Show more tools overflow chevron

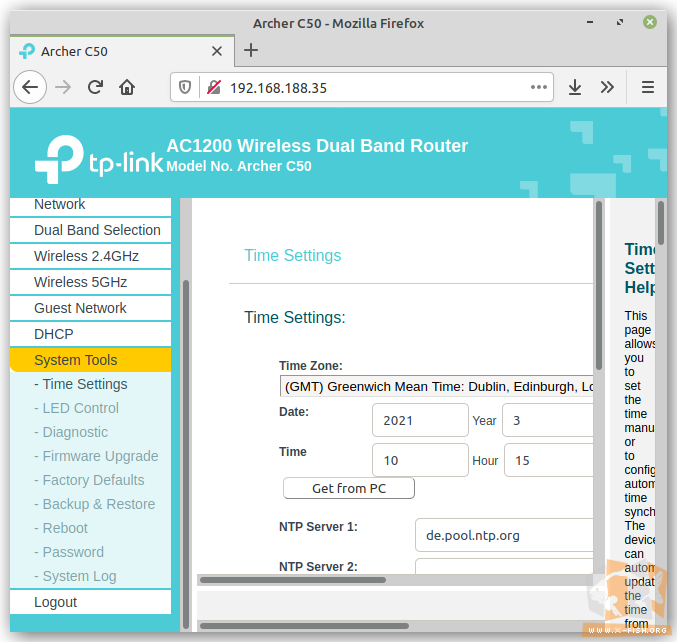607,88
